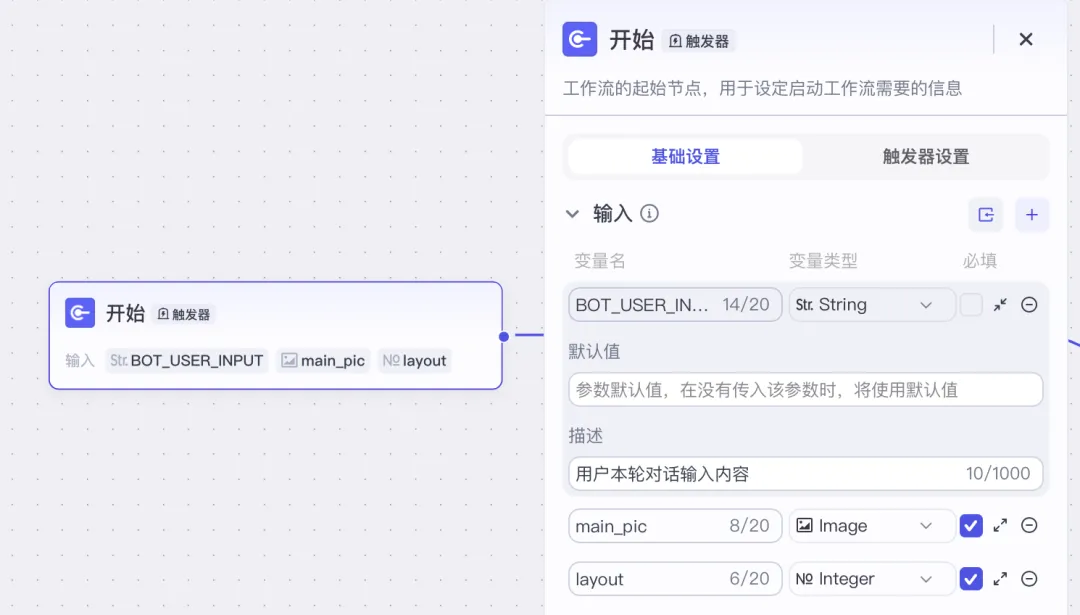Click the Start icon in the panel header
Image resolution: width=1080 pixels, height=615 pixels.
[579, 39]
